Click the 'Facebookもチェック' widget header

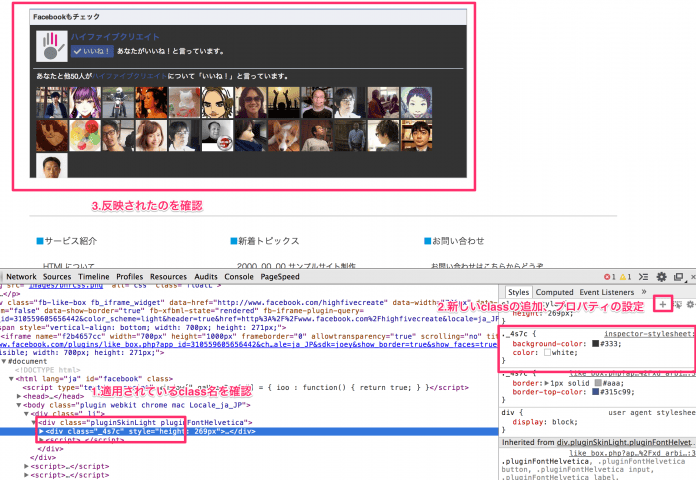(248, 17)
